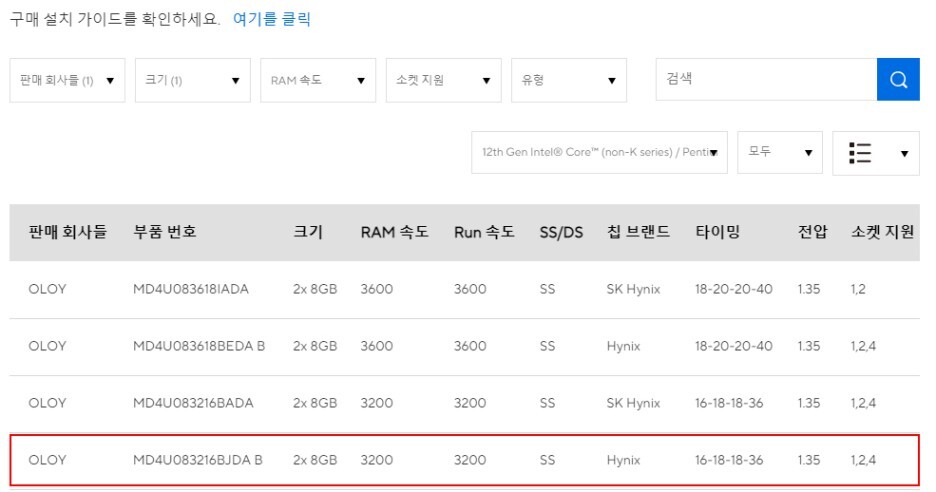
Task: Select part number MD4U083618BEDA B
Action: 199,346
